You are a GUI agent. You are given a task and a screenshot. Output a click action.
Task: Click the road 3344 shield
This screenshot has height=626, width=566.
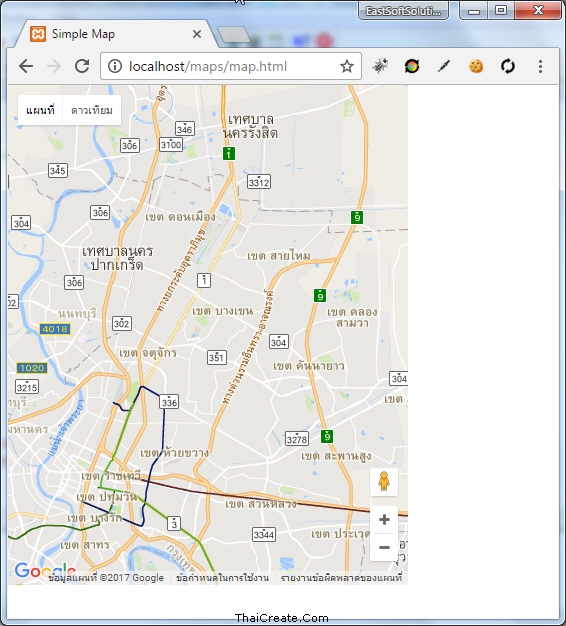[x=264, y=534]
